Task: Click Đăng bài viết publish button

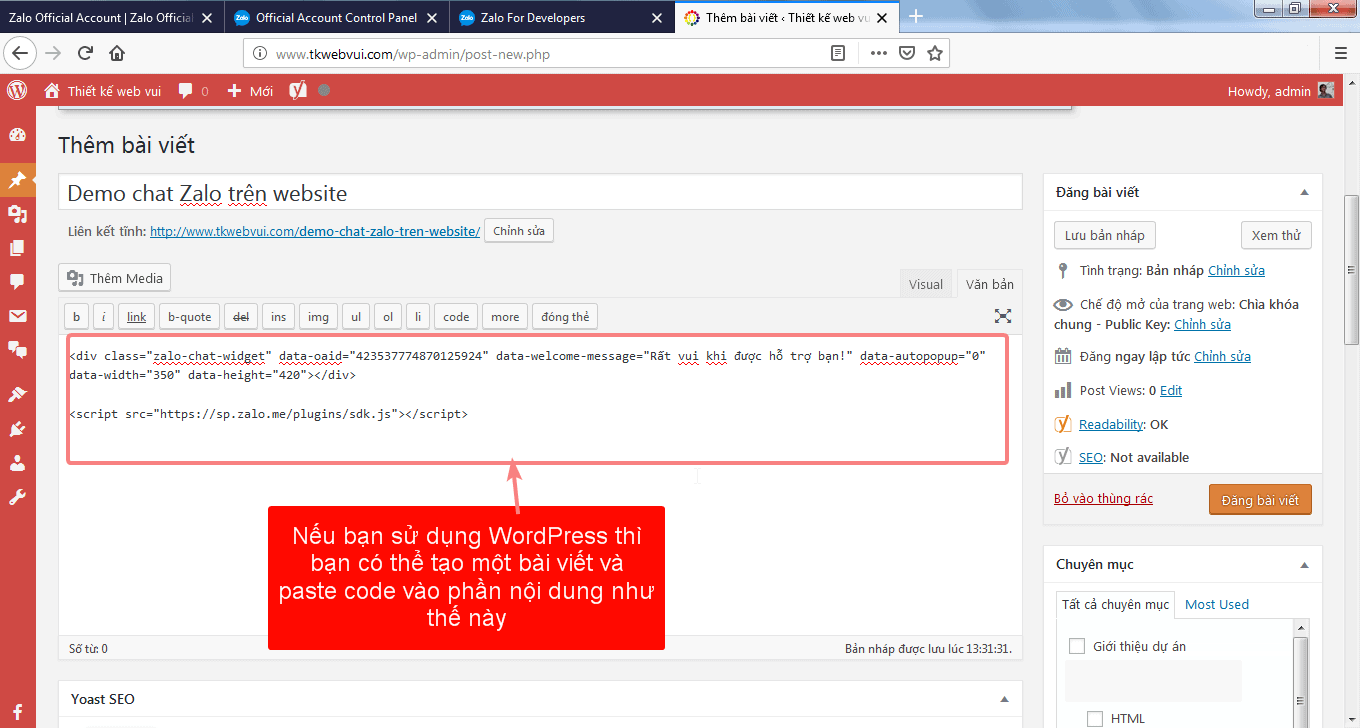Action: coord(1260,500)
